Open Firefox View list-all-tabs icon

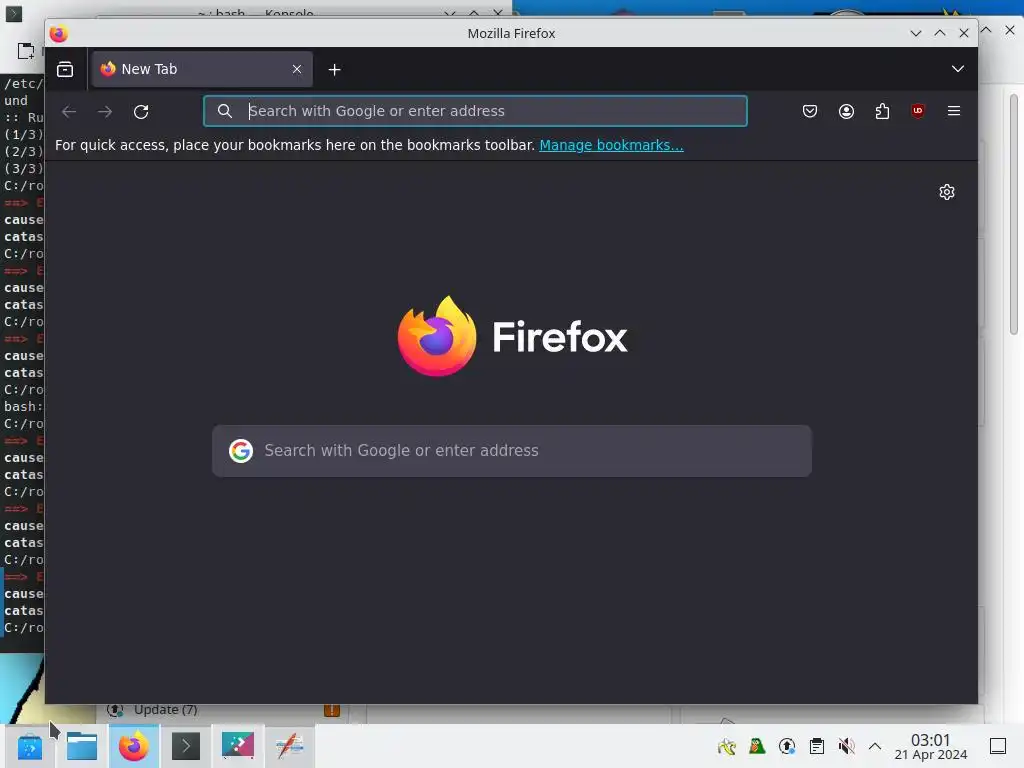pos(65,69)
